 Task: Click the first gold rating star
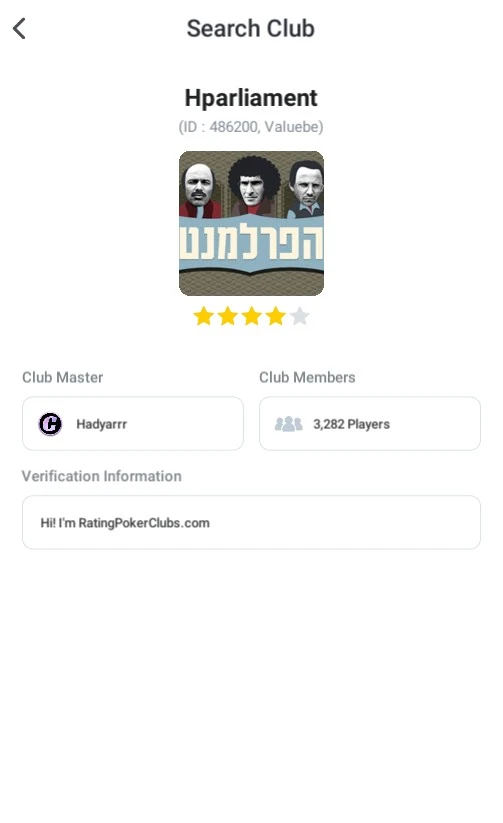pyautogui.click(x=203, y=316)
